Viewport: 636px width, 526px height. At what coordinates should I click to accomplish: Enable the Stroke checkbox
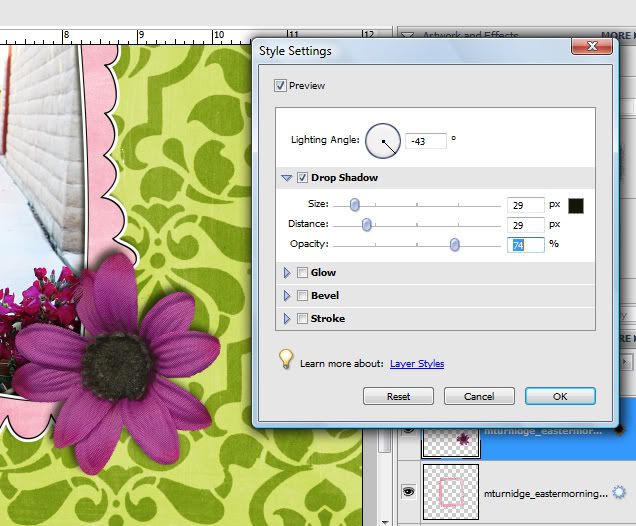[x=302, y=318]
